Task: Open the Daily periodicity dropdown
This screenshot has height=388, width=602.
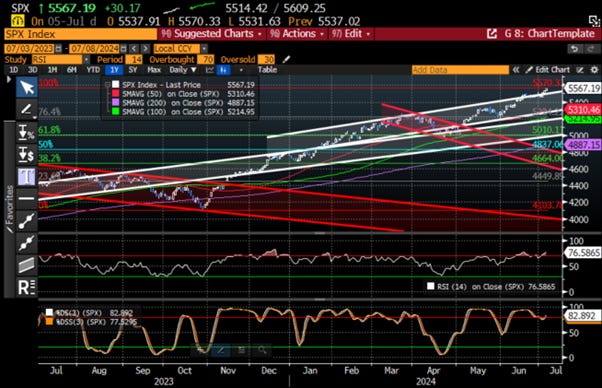Action: point(183,70)
